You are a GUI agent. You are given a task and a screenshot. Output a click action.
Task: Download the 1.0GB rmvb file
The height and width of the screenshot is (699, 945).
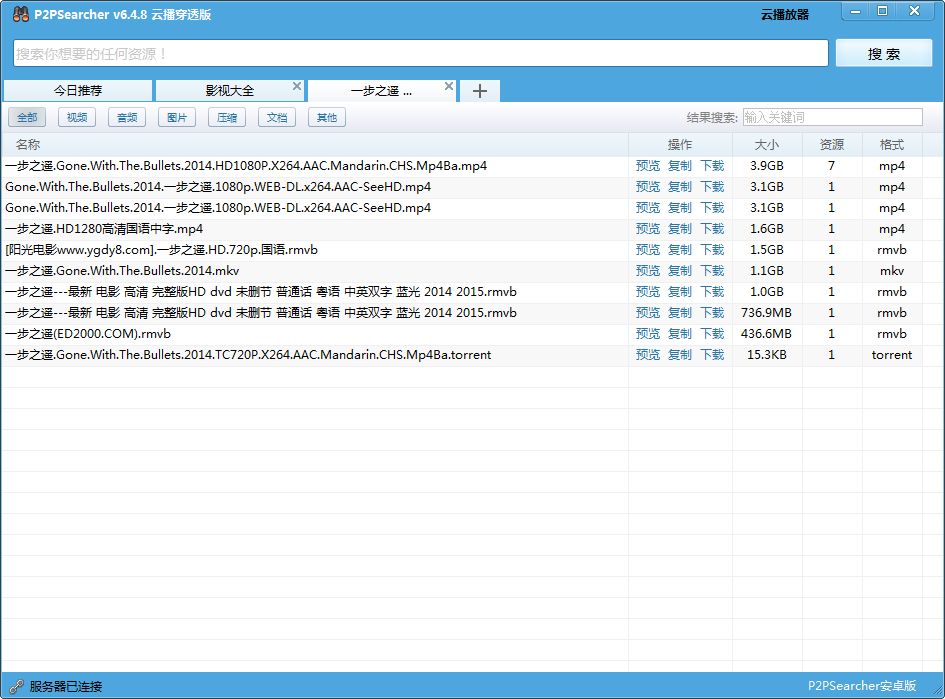click(712, 292)
